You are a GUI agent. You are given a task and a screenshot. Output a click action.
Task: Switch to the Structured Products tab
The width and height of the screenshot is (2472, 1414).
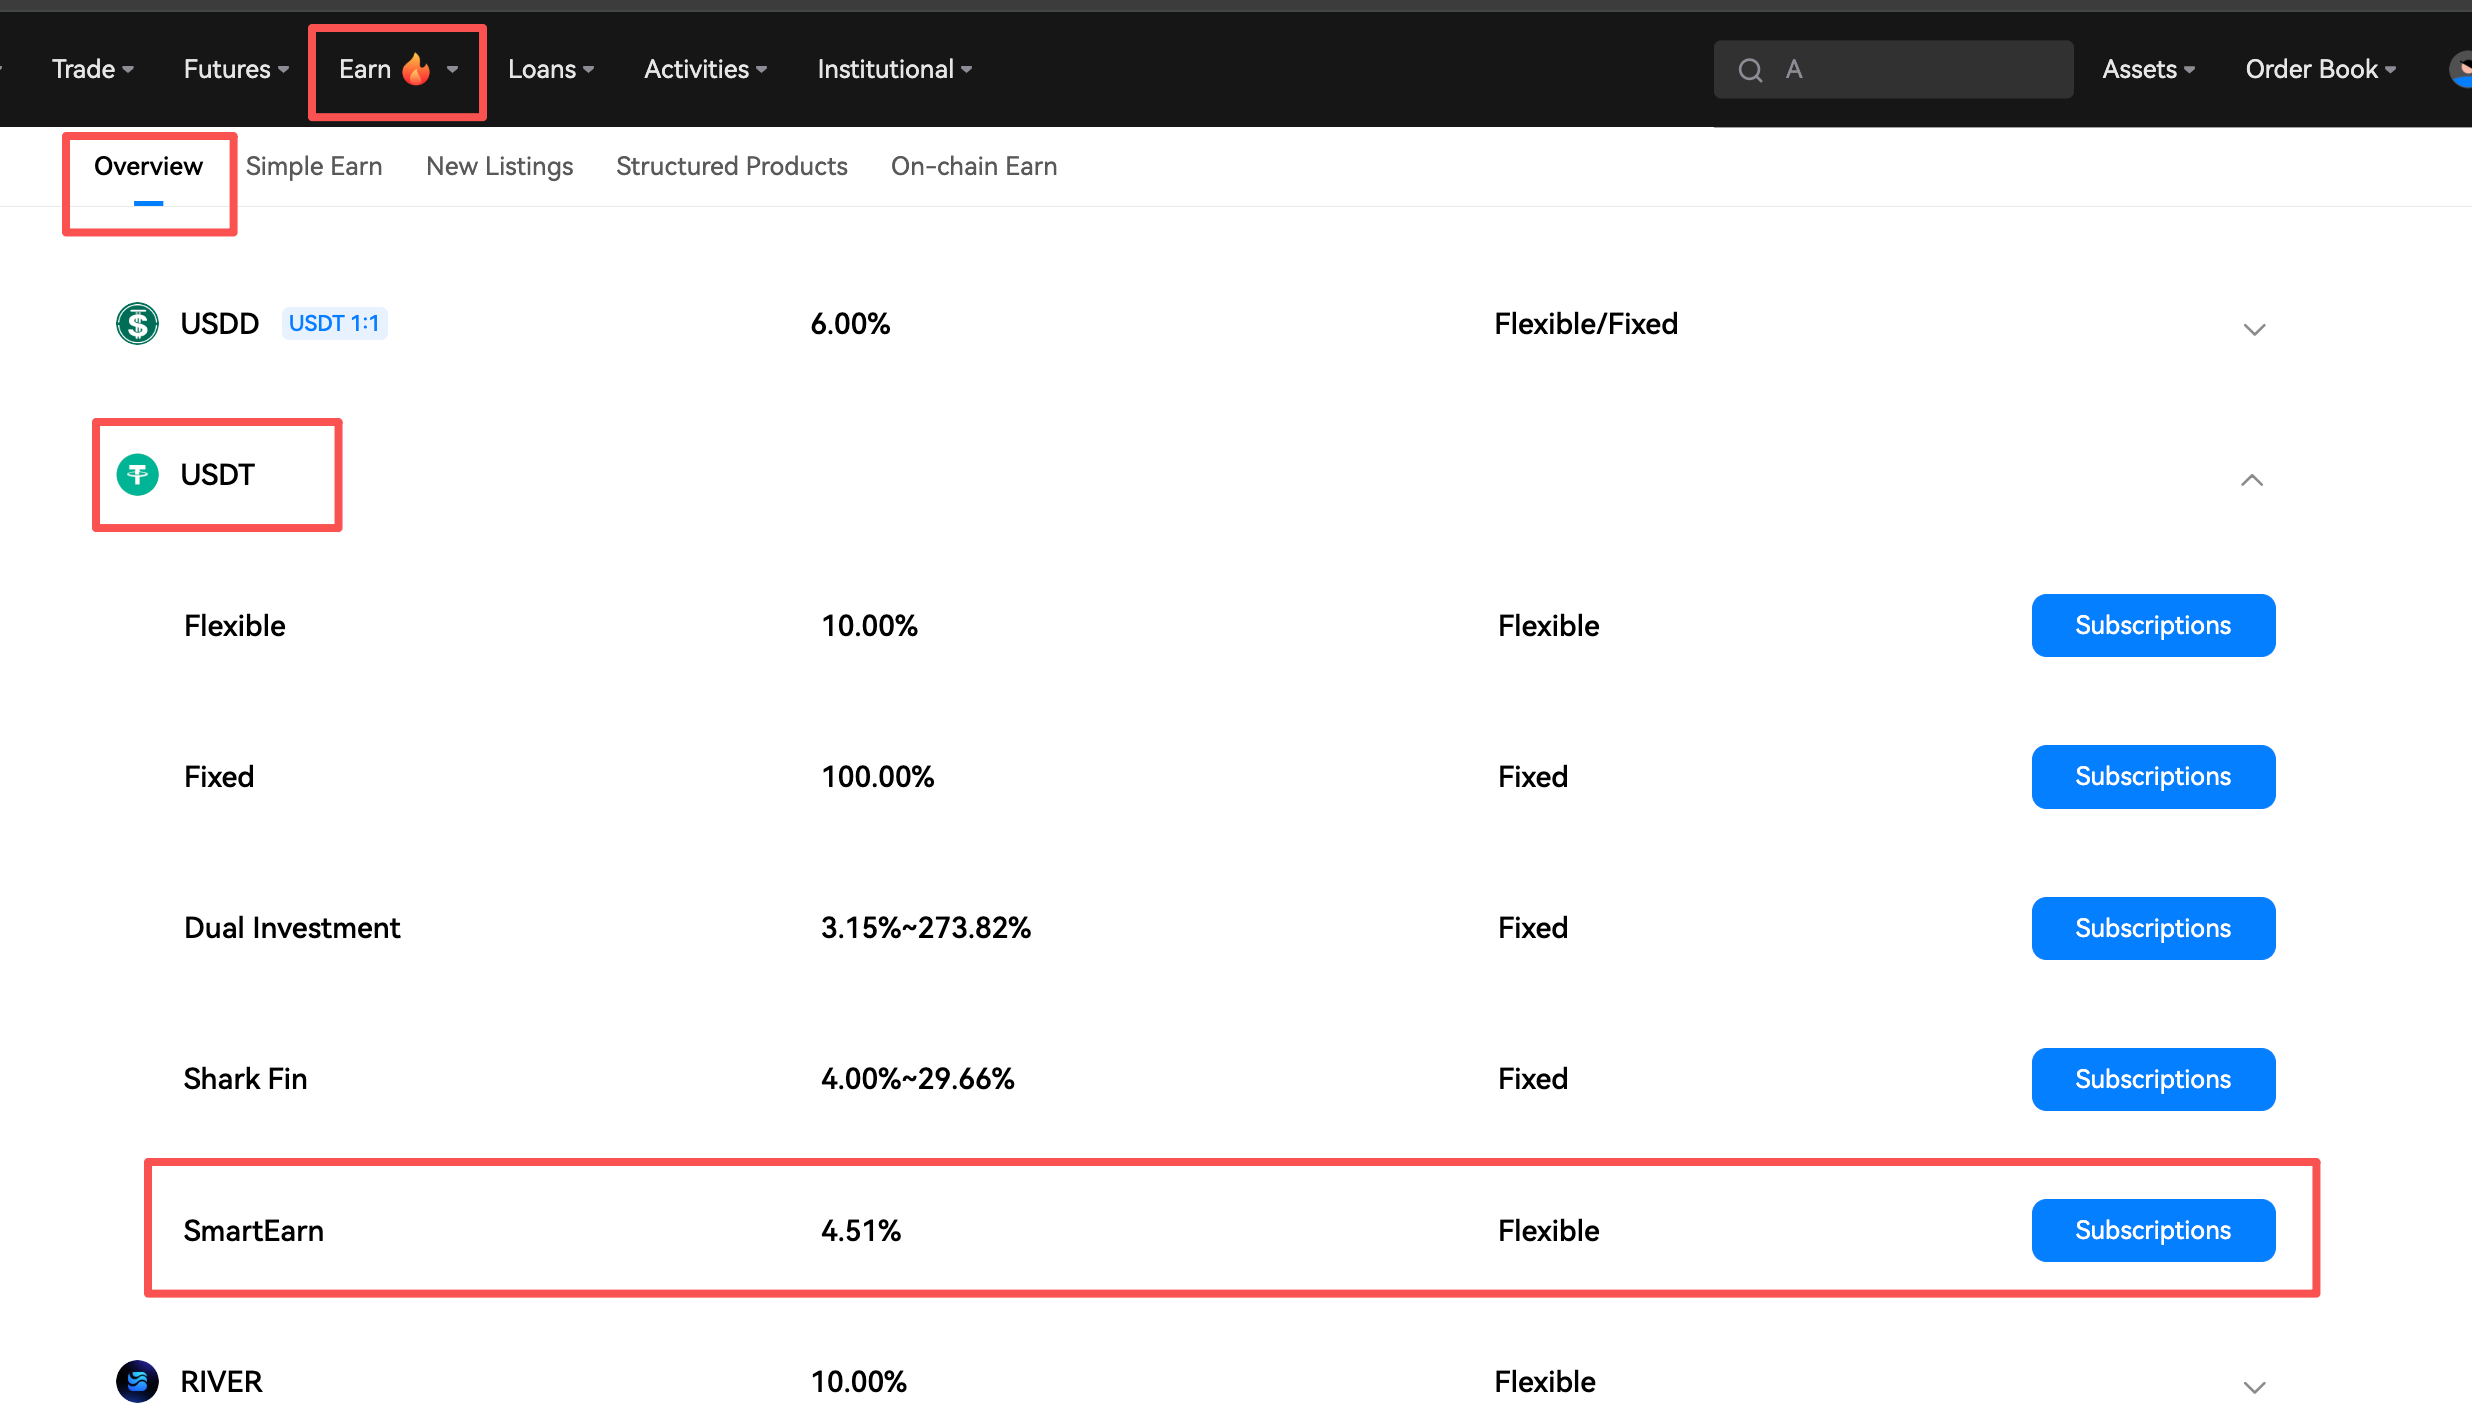tap(732, 166)
